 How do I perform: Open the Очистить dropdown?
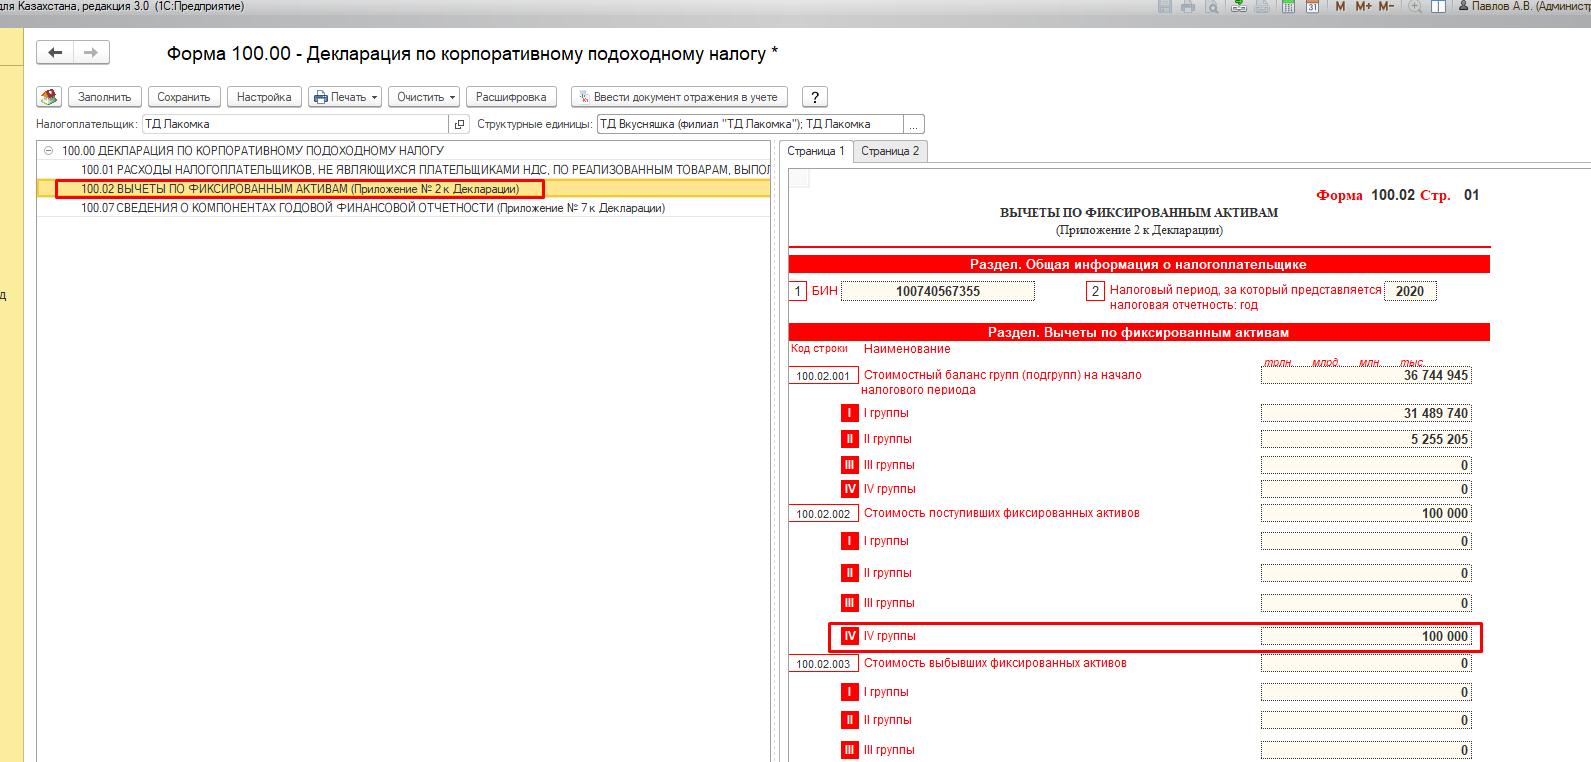pos(424,97)
